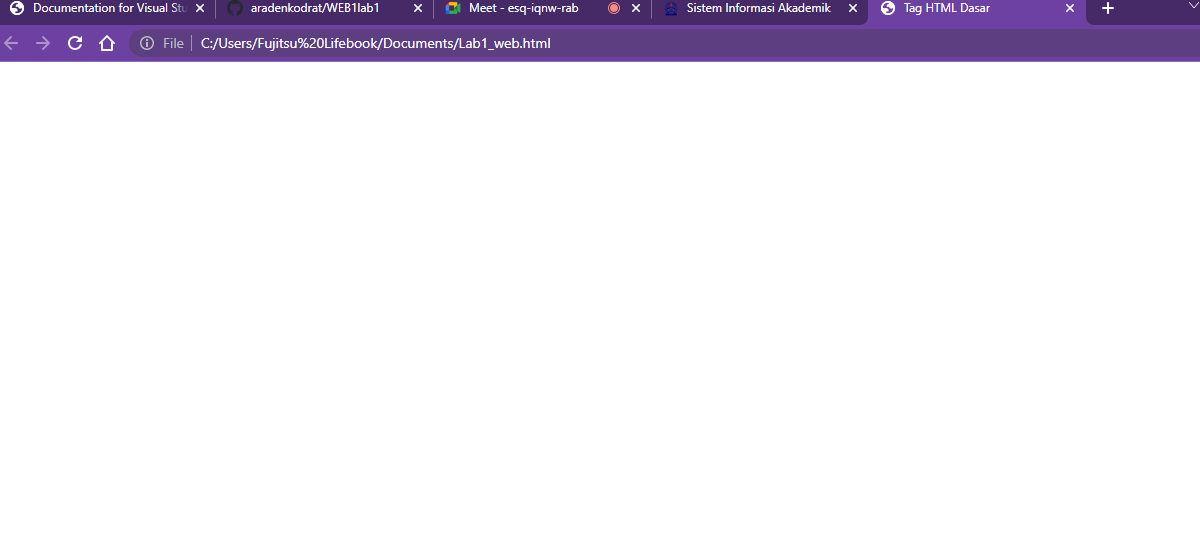This screenshot has height=558, width=1200.
Task: View site information for the file
Action: [147, 43]
